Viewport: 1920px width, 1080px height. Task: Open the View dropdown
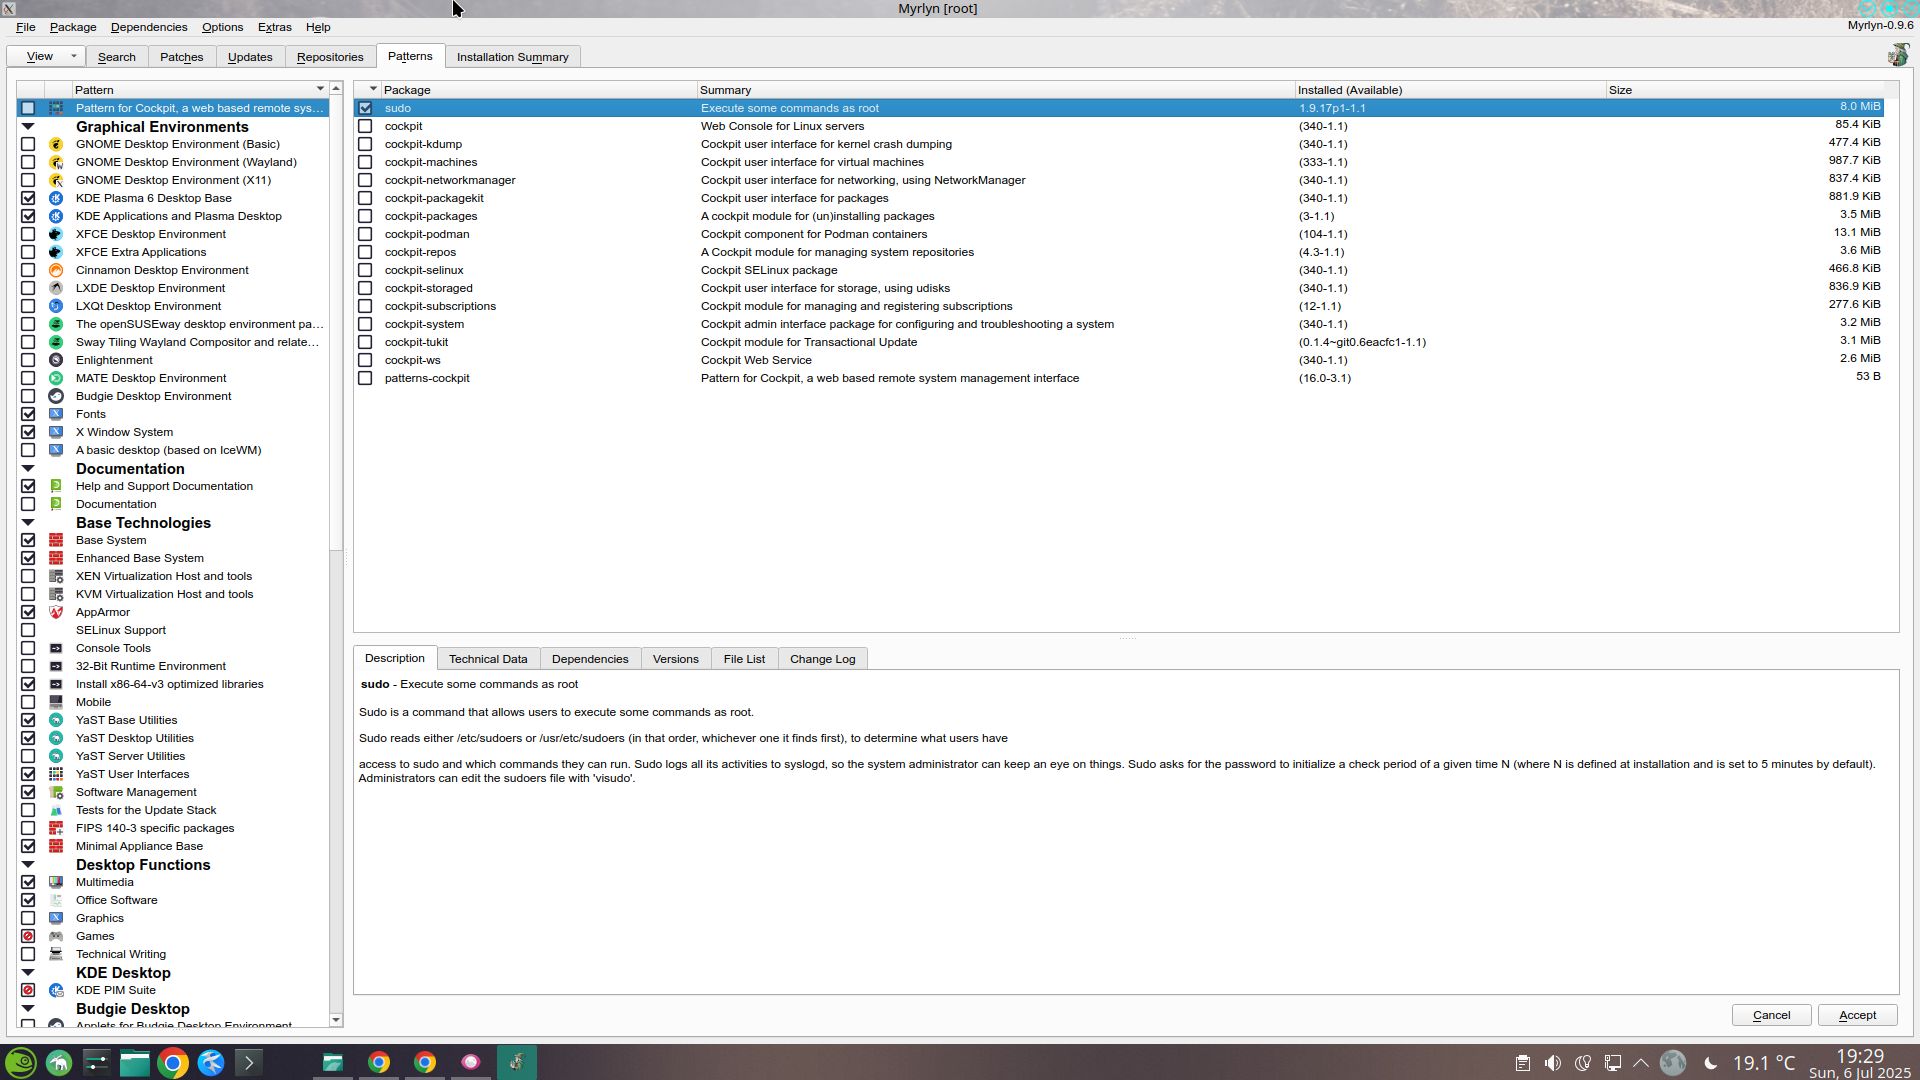(x=46, y=56)
